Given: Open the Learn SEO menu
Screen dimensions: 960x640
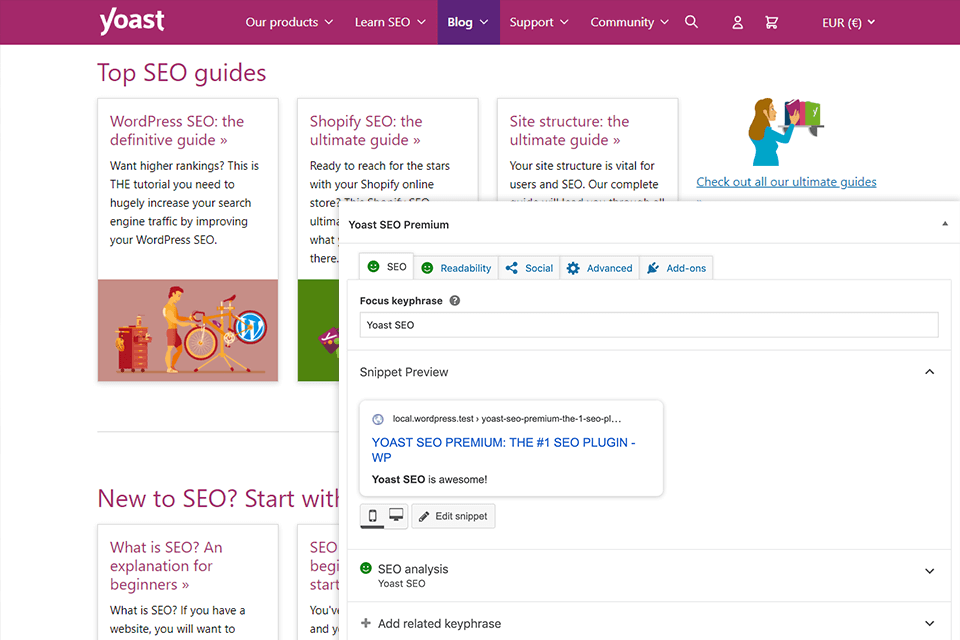Looking at the screenshot, I should (390, 23).
